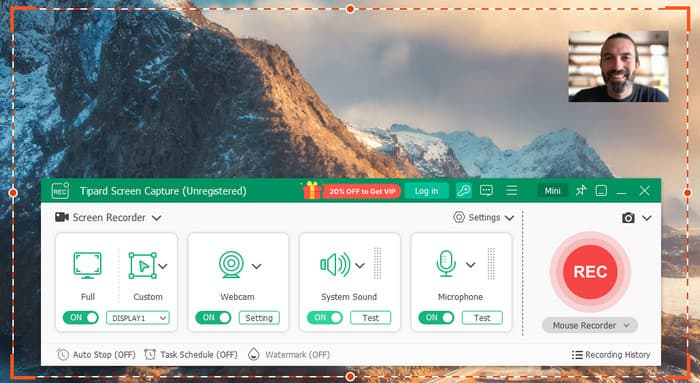Expand the Webcam source dropdown arrow
The height and width of the screenshot is (383, 700).
pos(256,266)
